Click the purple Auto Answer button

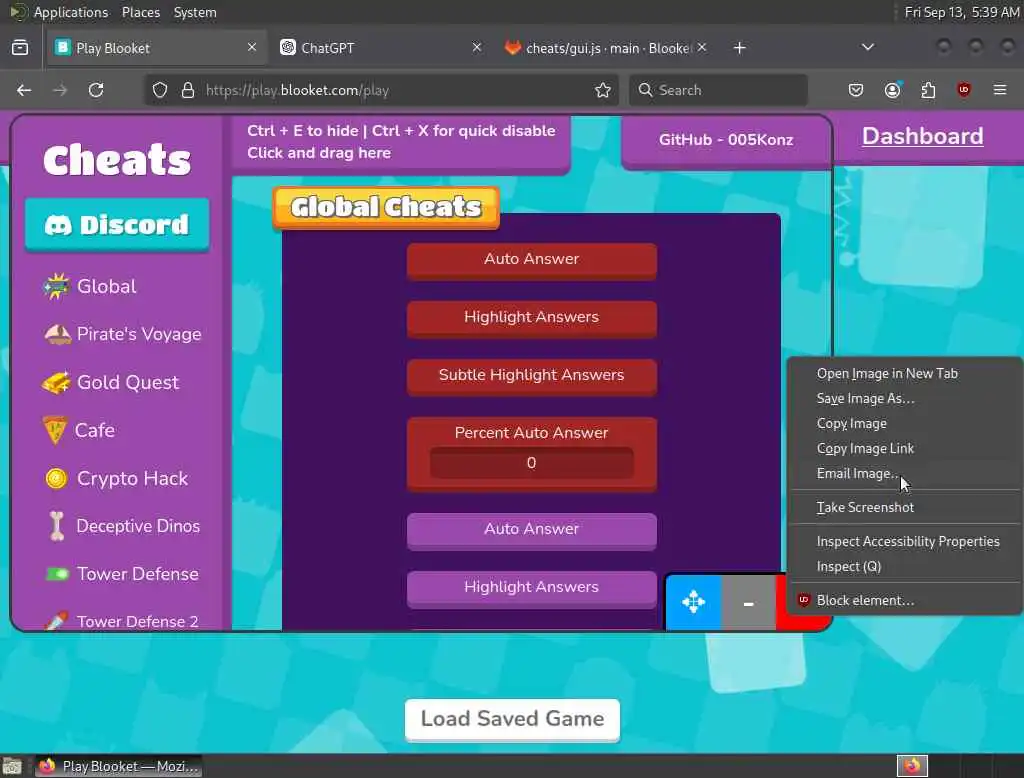(532, 530)
